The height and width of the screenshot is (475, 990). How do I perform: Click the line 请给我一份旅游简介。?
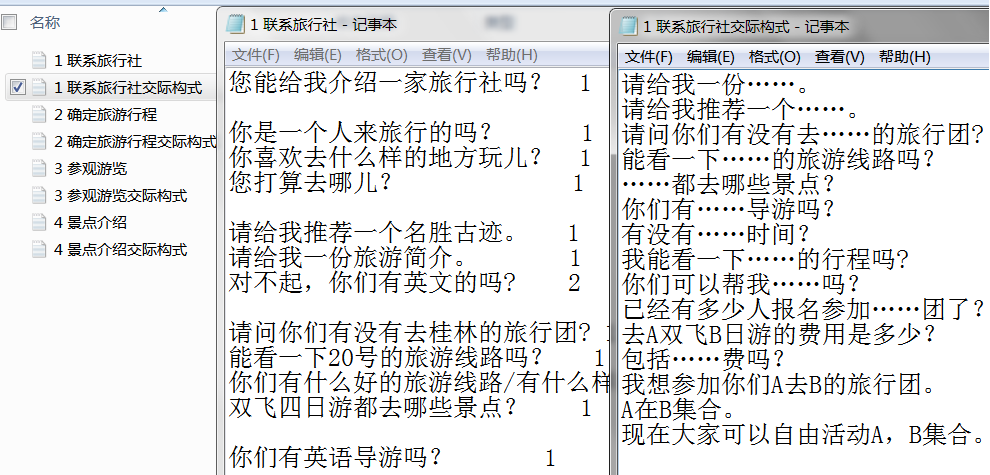coord(347,258)
